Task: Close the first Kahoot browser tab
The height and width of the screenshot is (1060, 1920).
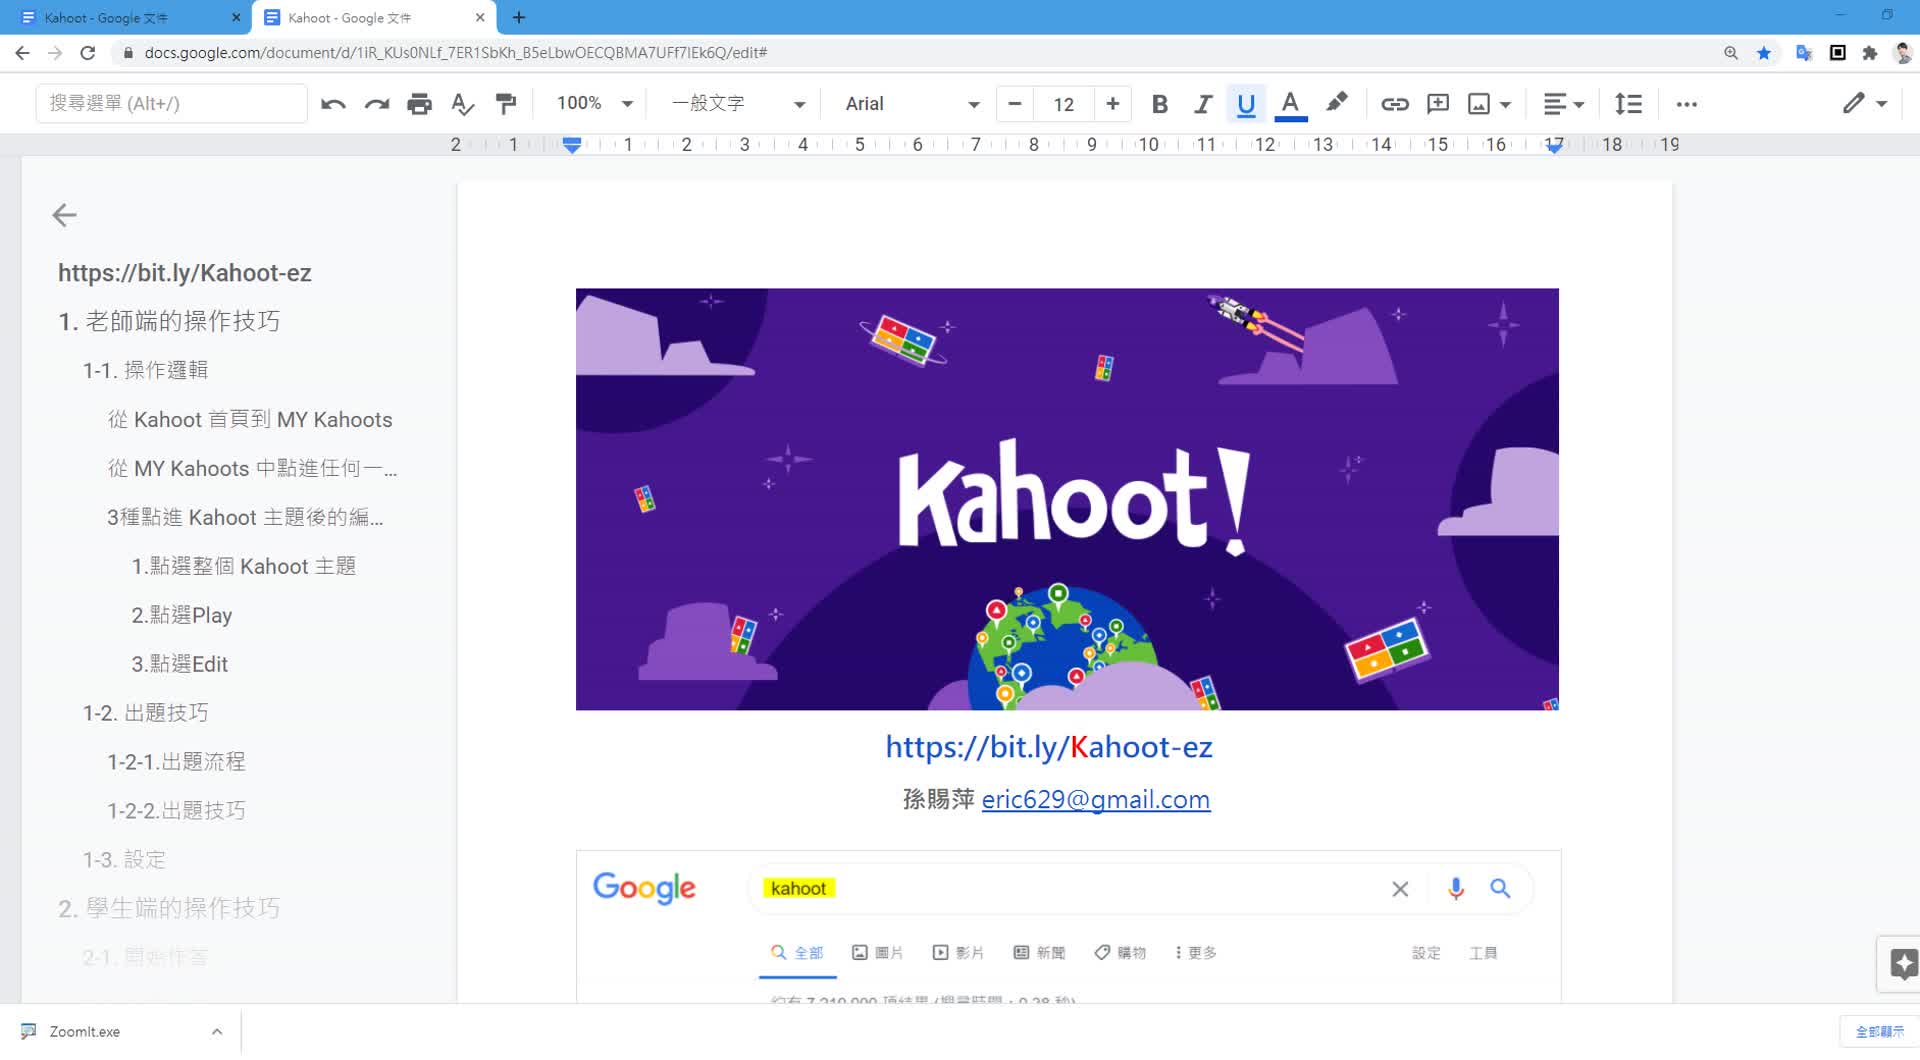Action: pos(236,17)
